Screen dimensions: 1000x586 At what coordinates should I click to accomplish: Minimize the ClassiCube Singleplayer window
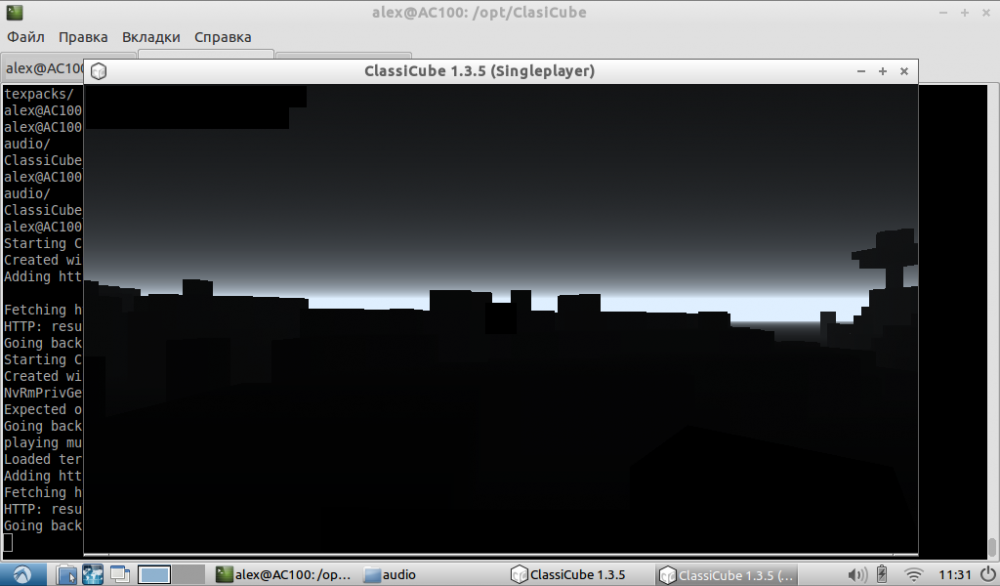(861, 71)
